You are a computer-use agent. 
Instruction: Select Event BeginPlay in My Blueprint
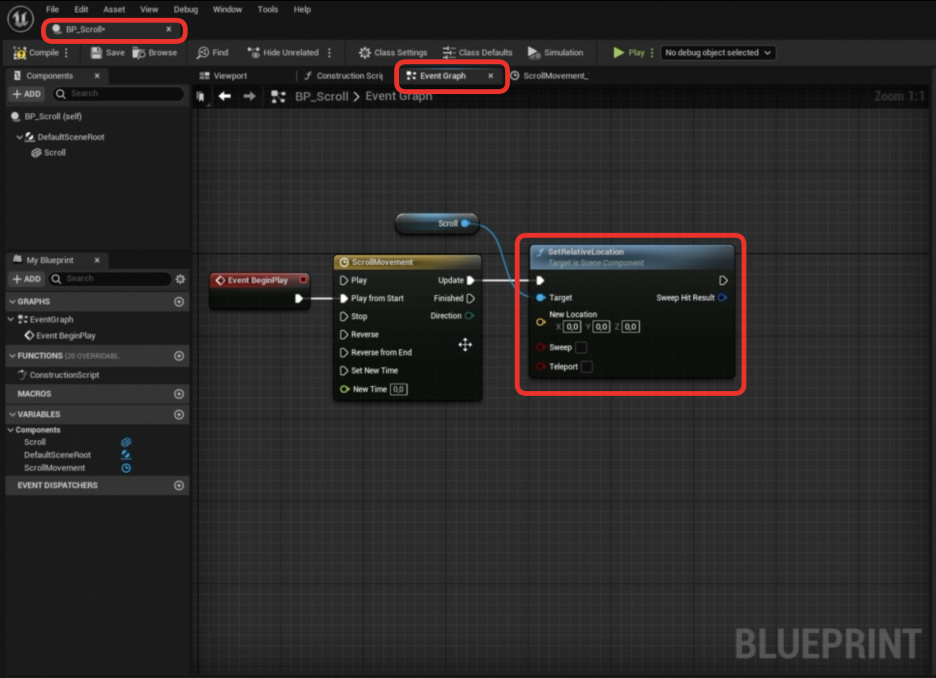coord(60,335)
